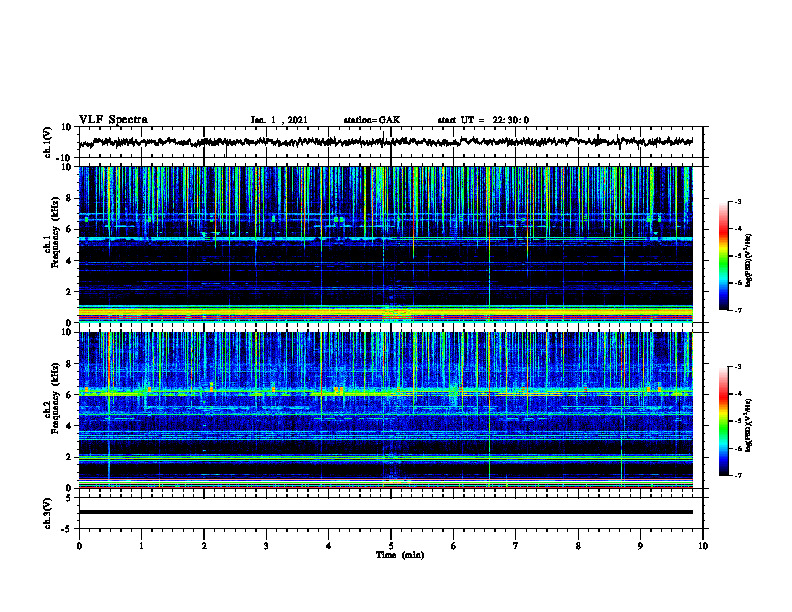This screenshot has width=792, height=612.
Task: Click the ch.1 "Frequency (kHz)" axis label
Action: click(56, 233)
